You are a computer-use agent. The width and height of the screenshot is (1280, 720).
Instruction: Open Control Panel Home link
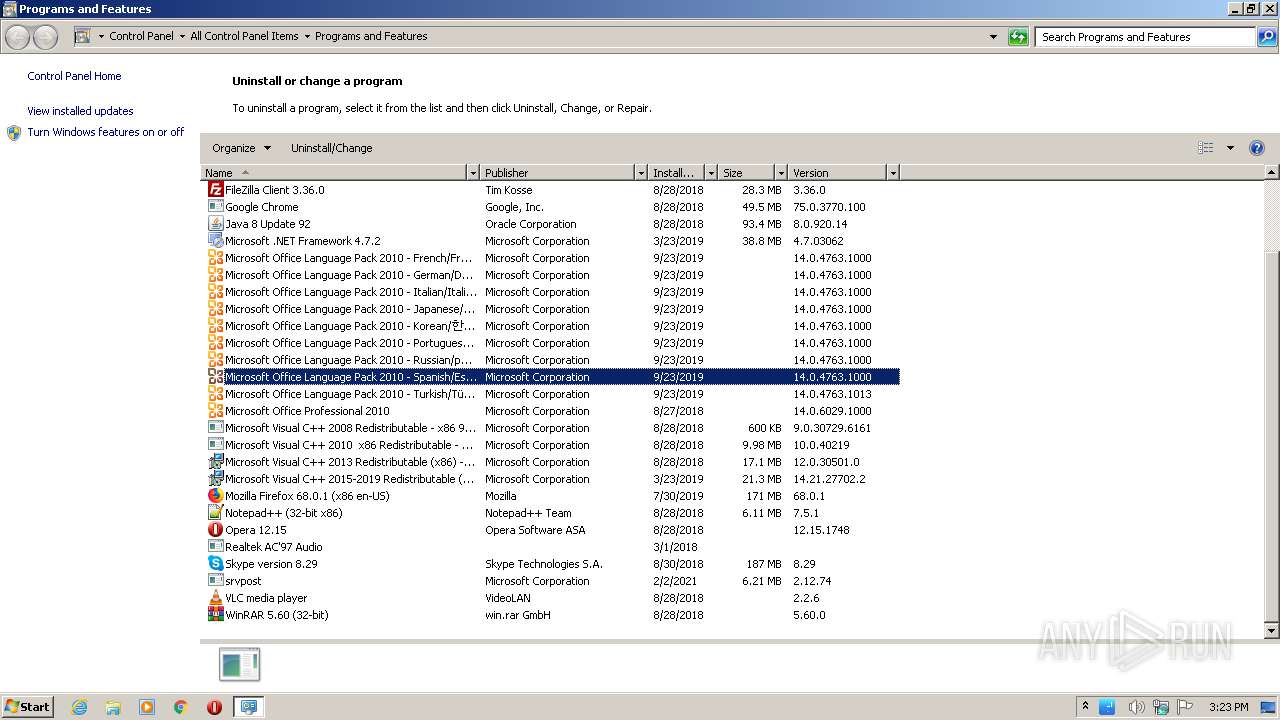[x=74, y=76]
